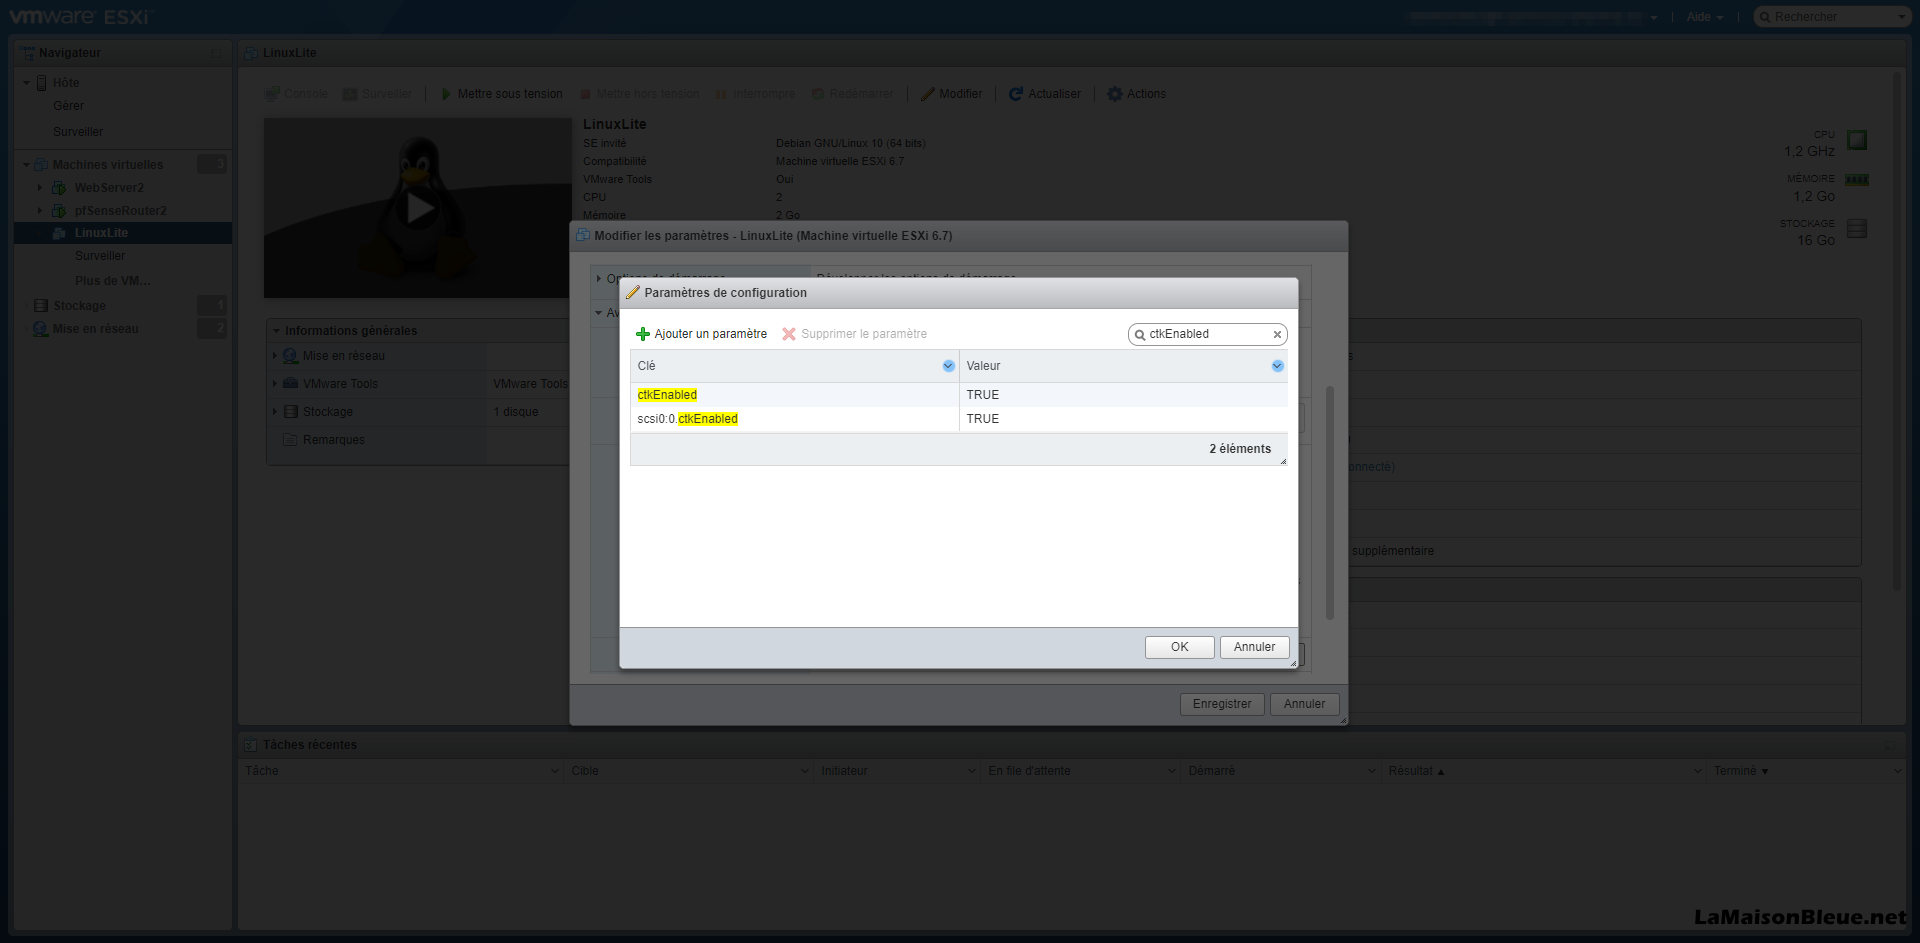
Task: Click the play button on the VM console thumbnail
Action: pyautogui.click(x=419, y=208)
